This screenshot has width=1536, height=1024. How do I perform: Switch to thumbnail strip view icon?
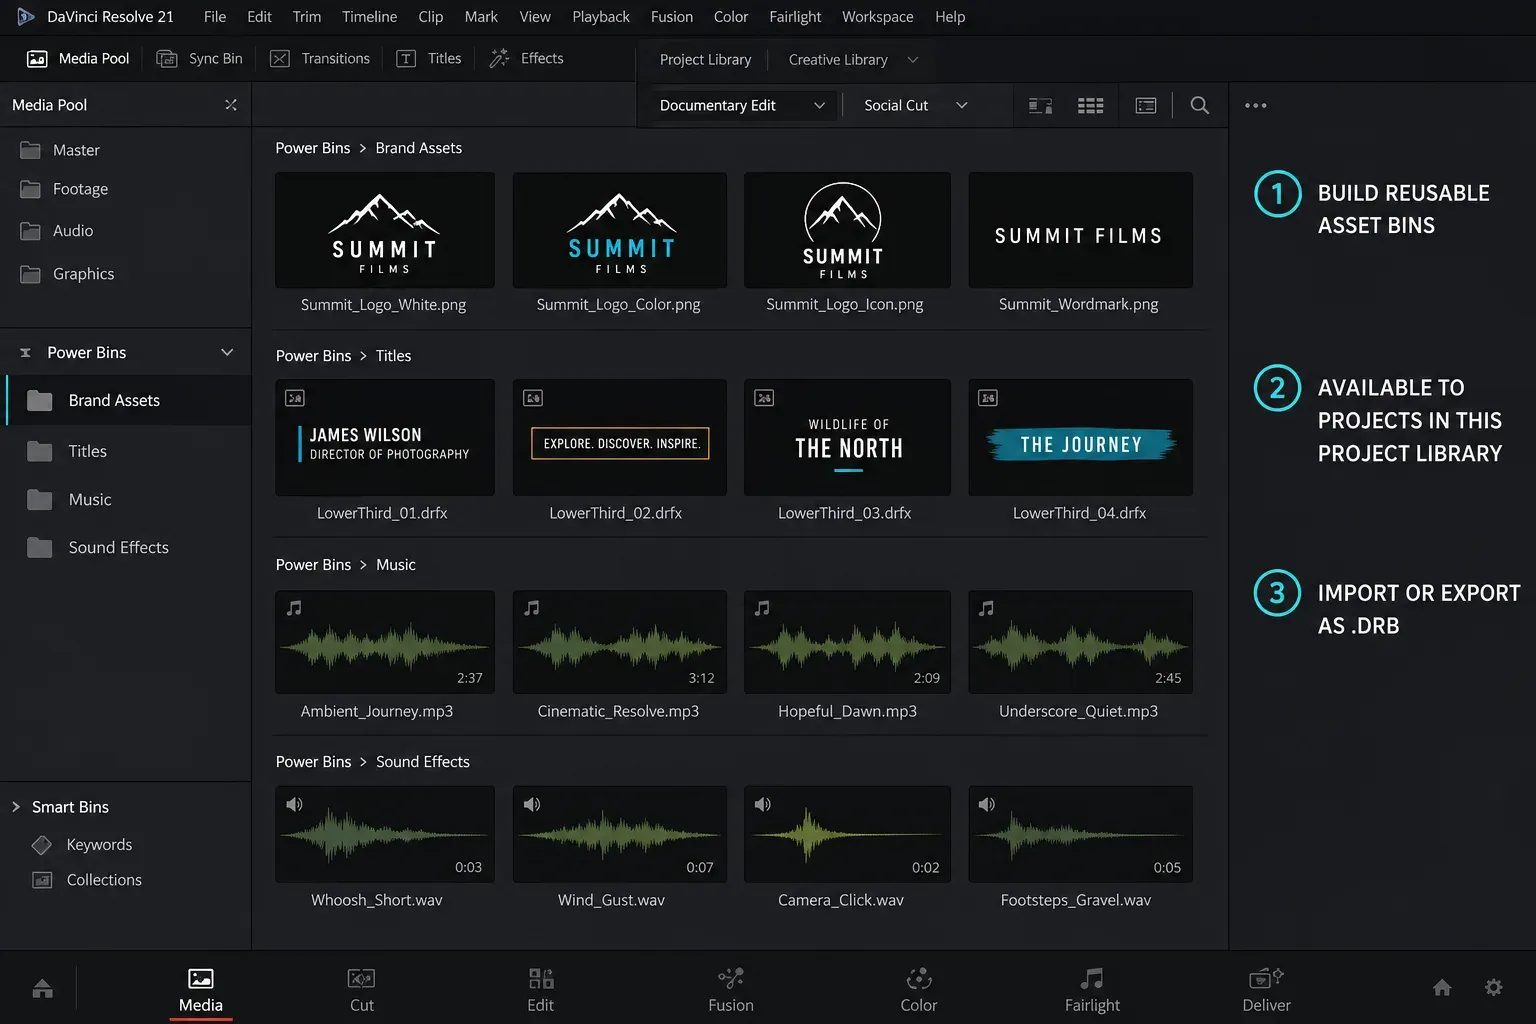tap(1040, 105)
